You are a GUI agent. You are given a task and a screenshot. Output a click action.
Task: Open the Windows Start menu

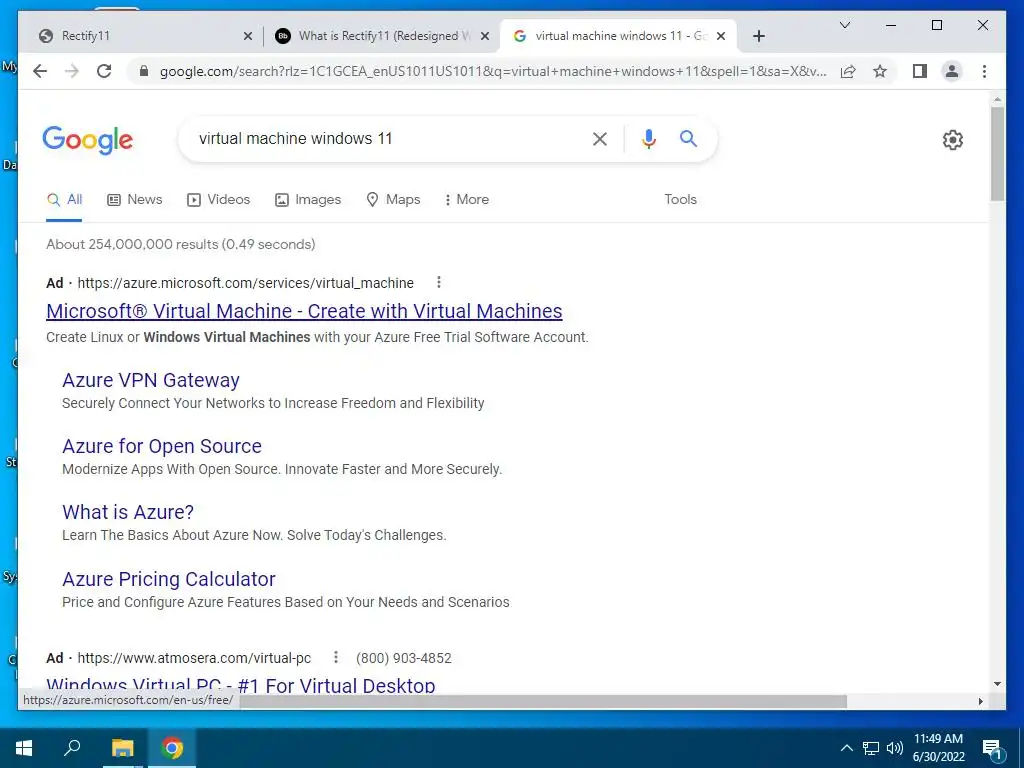click(24, 748)
